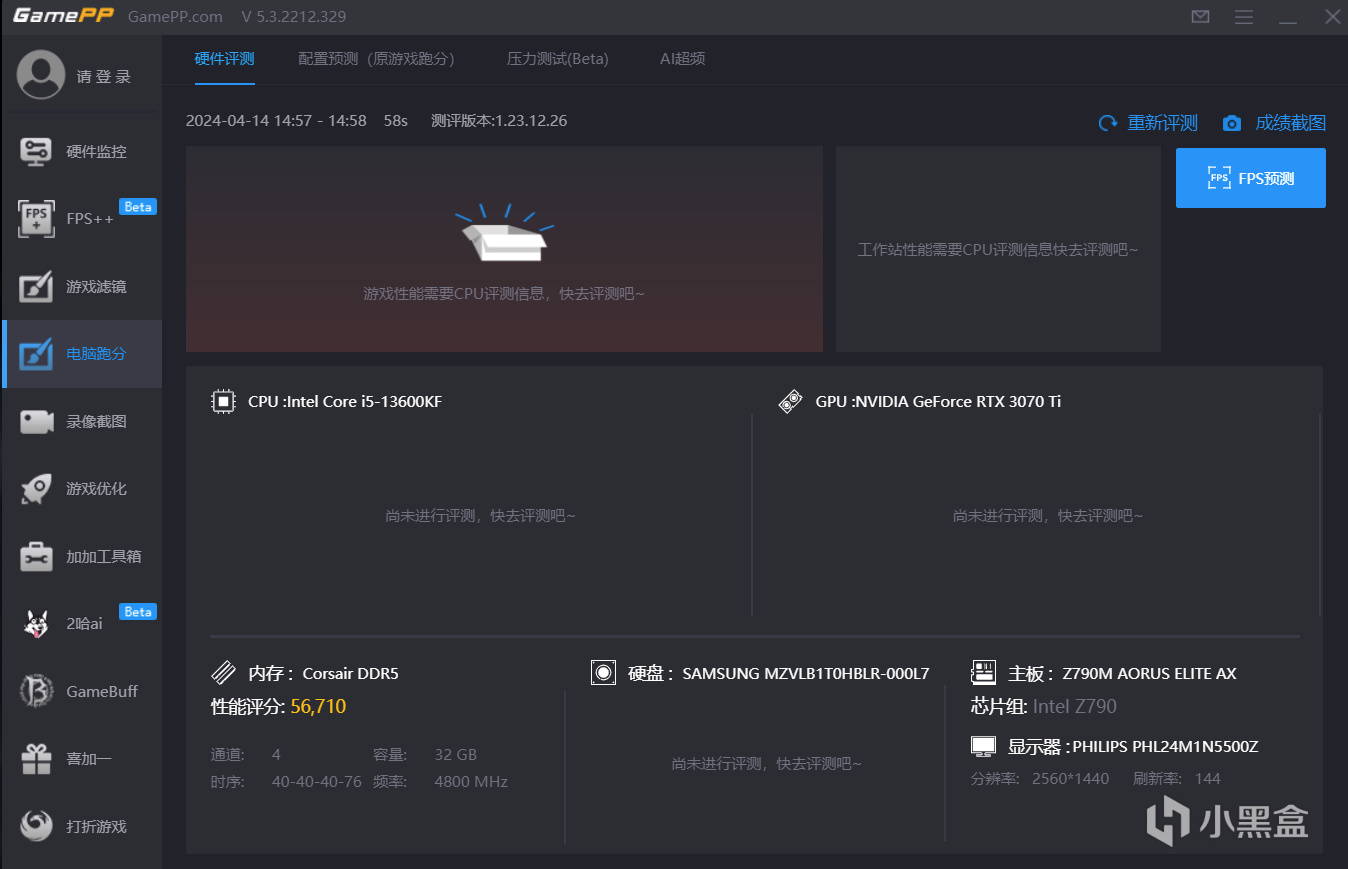Image resolution: width=1348 pixels, height=869 pixels.
Task: Switch to 配置预测（原游戏跑分）tab
Action: click(x=377, y=59)
